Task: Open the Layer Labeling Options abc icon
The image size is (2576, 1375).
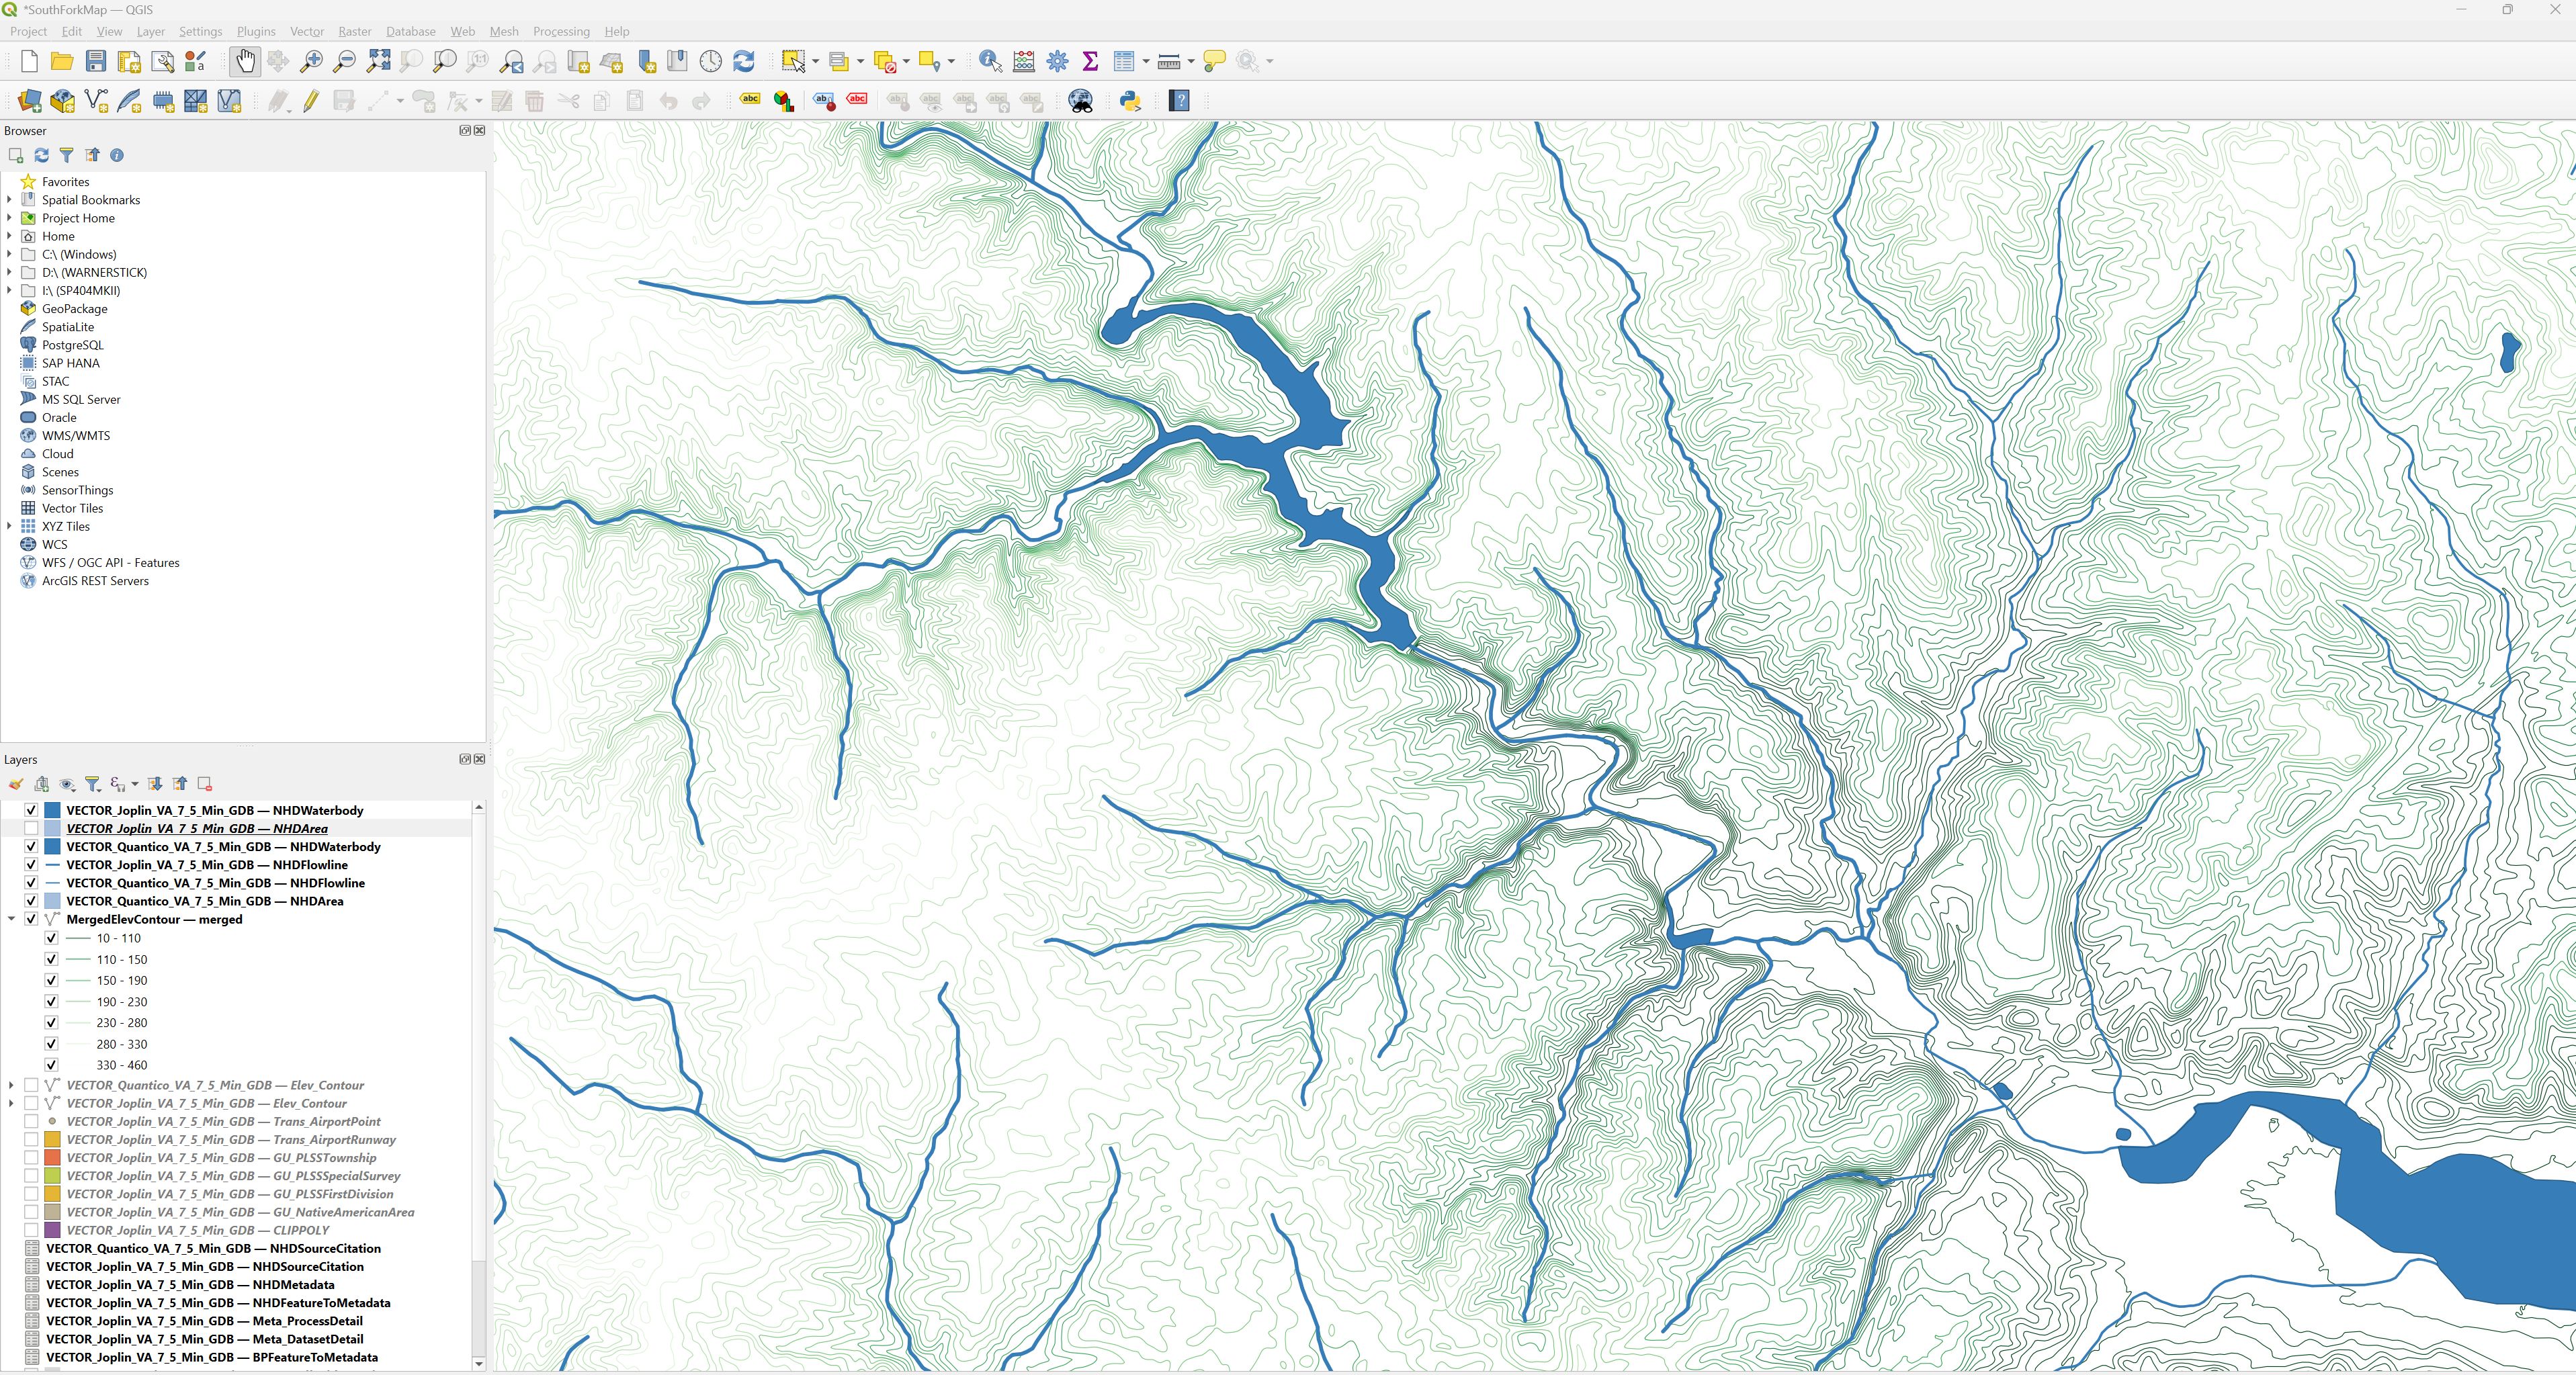Action: pyautogui.click(x=750, y=99)
